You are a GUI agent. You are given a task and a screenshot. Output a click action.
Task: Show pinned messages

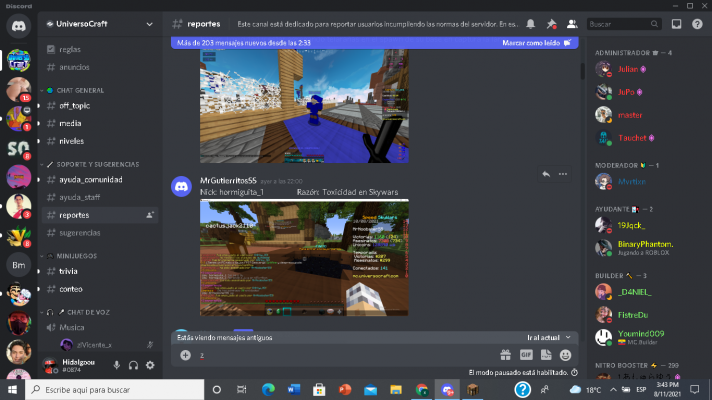pyautogui.click(x=551, y=23)
